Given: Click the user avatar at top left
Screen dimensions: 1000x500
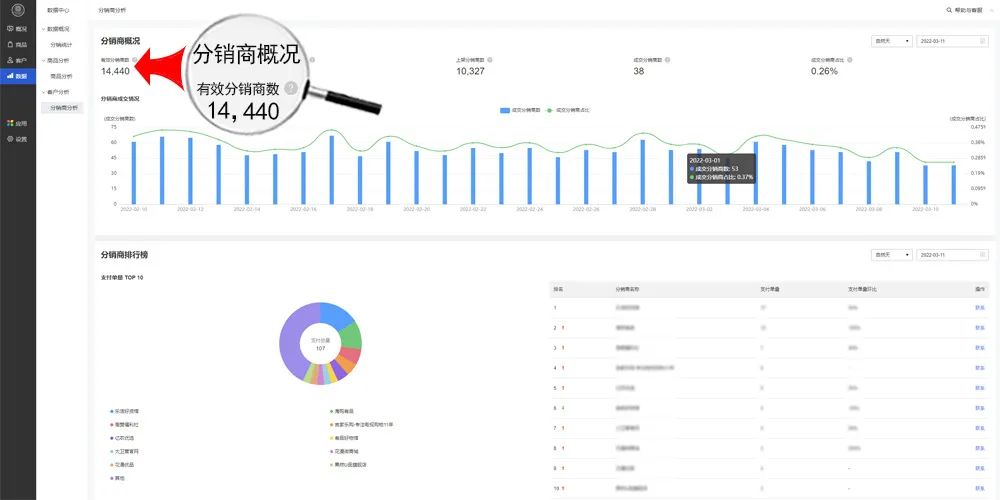Looking at the screenshot, I should [x=17, y=10].
